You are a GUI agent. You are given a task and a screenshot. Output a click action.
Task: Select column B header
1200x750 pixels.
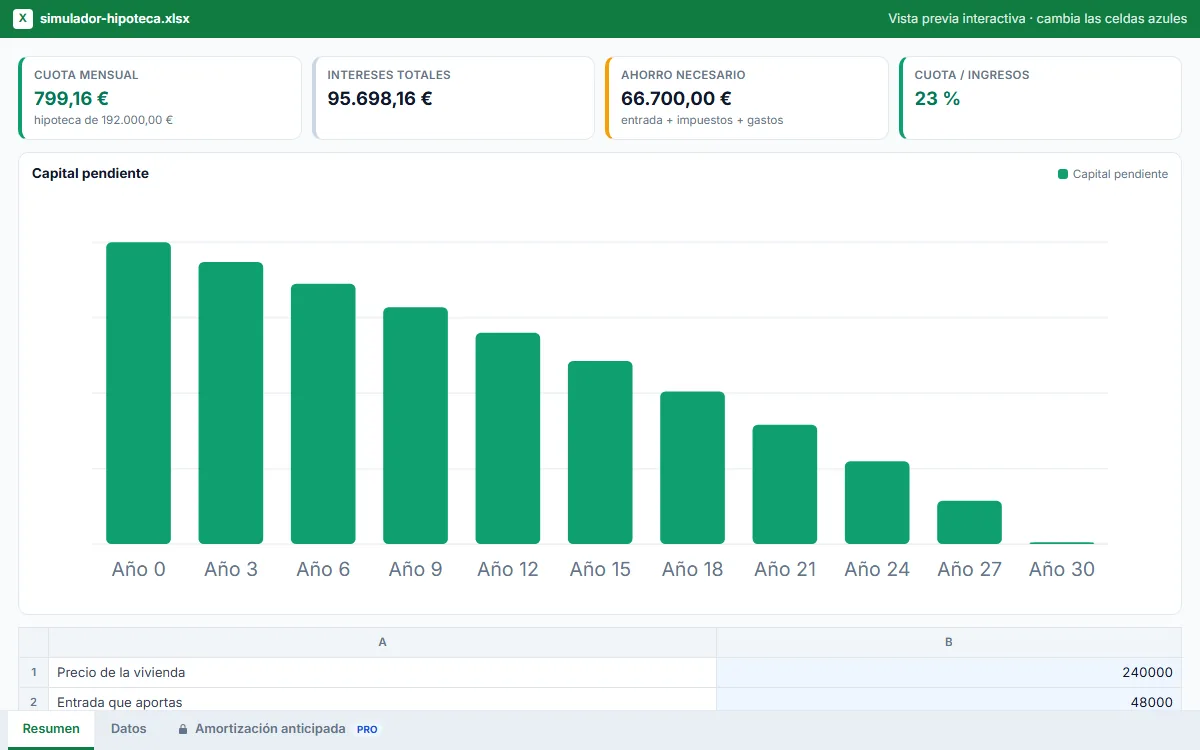(x=949, y=643)
